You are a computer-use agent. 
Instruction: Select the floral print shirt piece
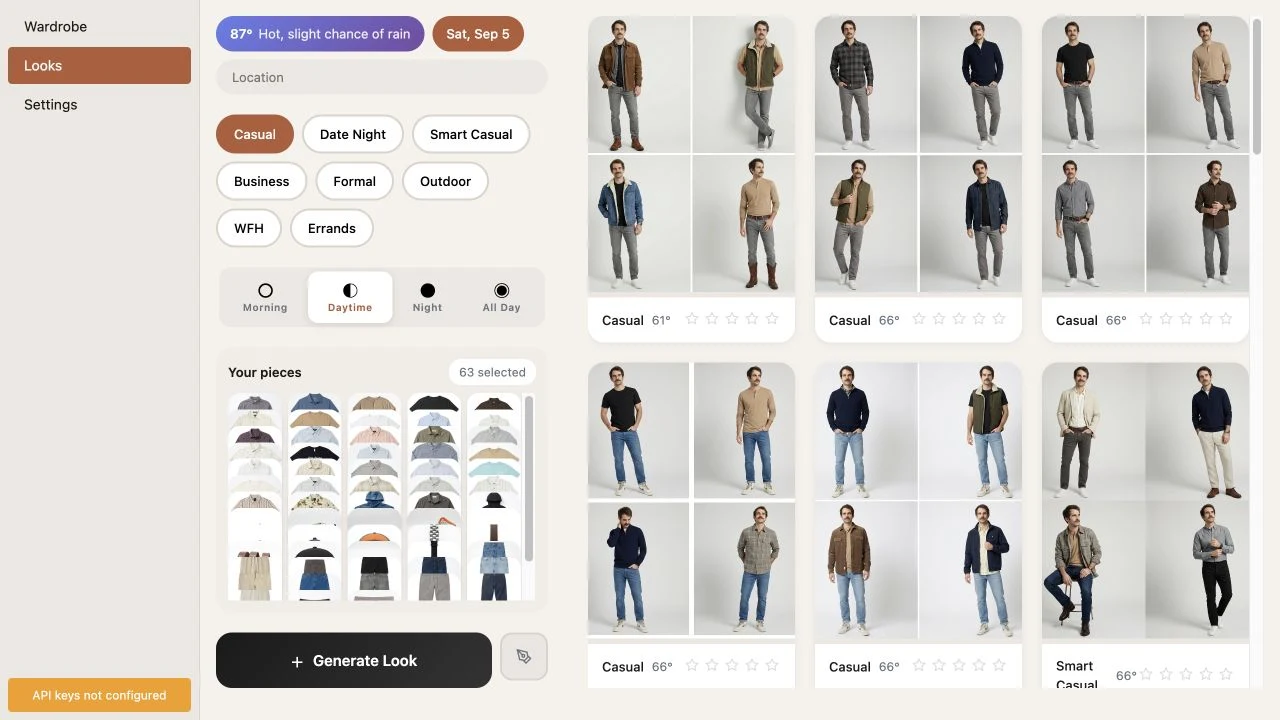click(314, 502)
